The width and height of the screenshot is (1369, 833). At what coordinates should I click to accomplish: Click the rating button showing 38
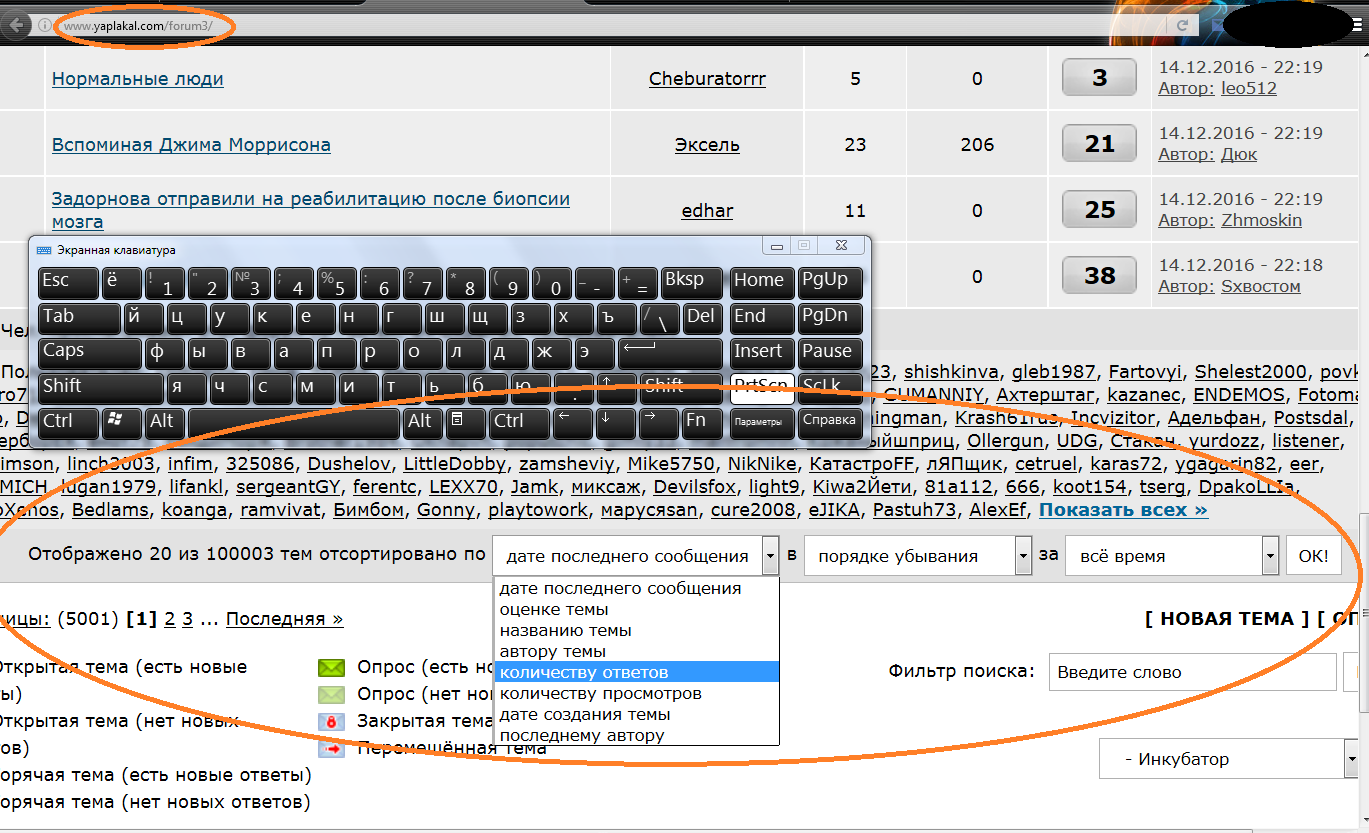pyautogui.click(x=1100, y=276)
